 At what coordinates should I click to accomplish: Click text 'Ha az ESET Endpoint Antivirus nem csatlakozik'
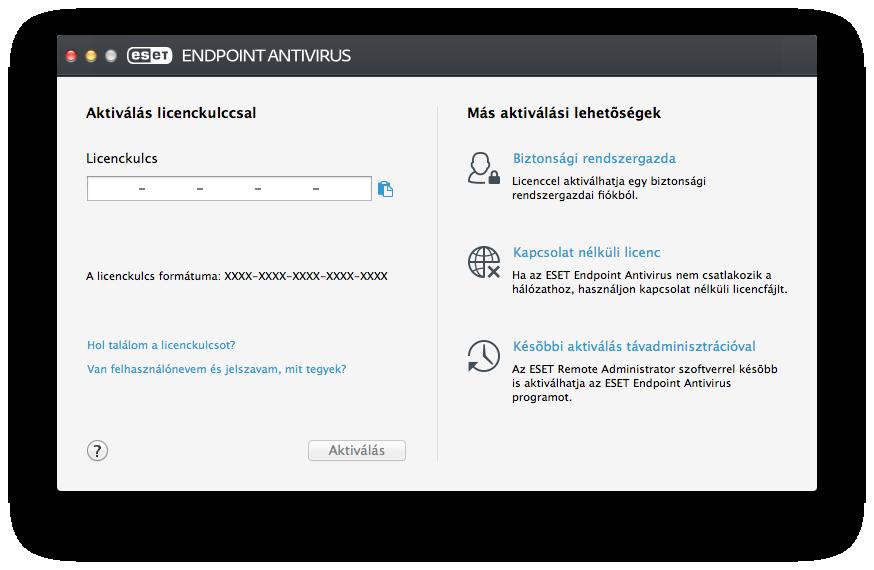tap(642, 275)
